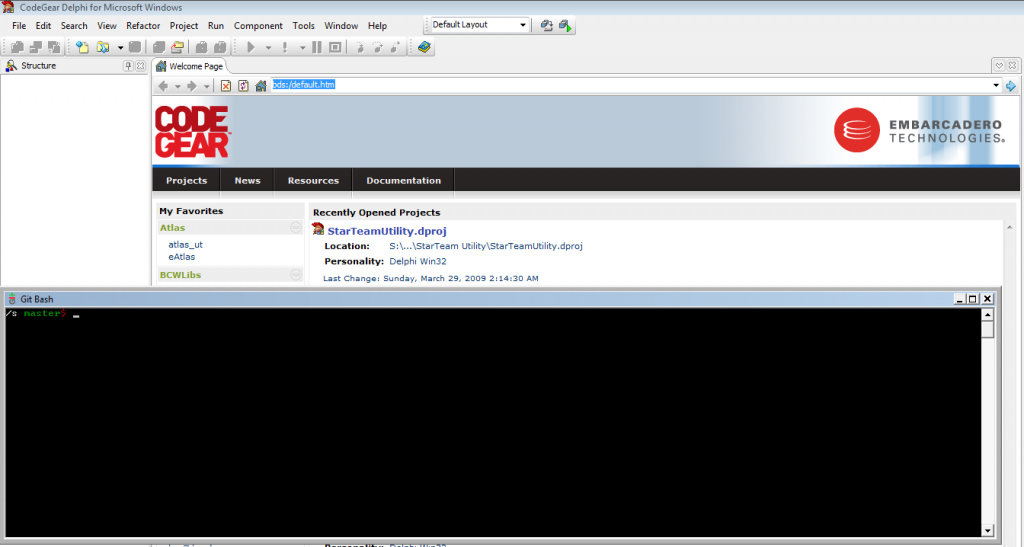Screen dimensions: 1024x547
Task: Open Help contents book icon
Action: 424,47
